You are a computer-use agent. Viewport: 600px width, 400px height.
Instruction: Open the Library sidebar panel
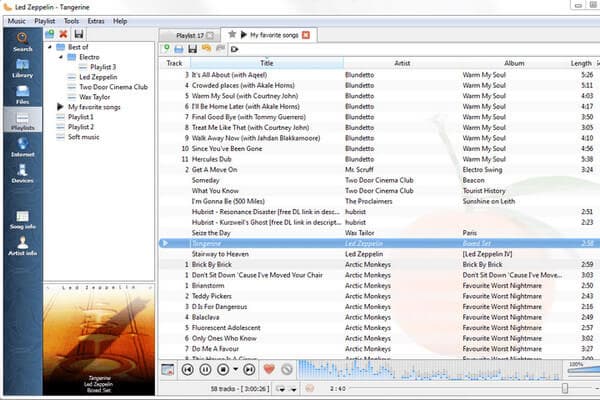click(23, 69)
